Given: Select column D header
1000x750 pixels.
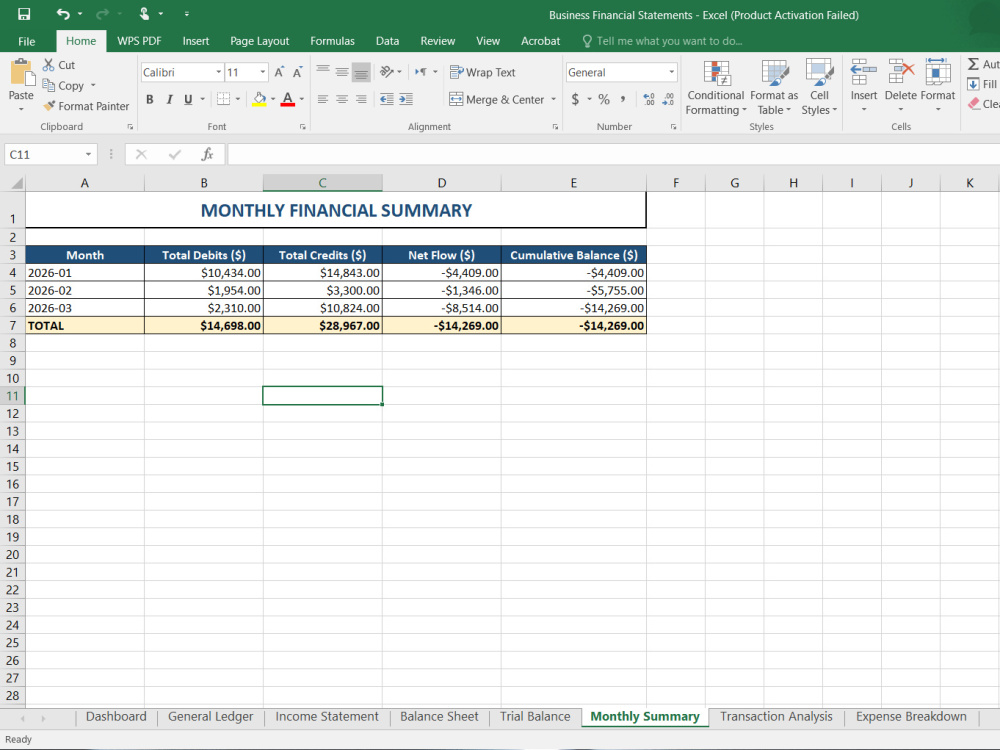Looking at the screenshot, I should coord(441,183).
